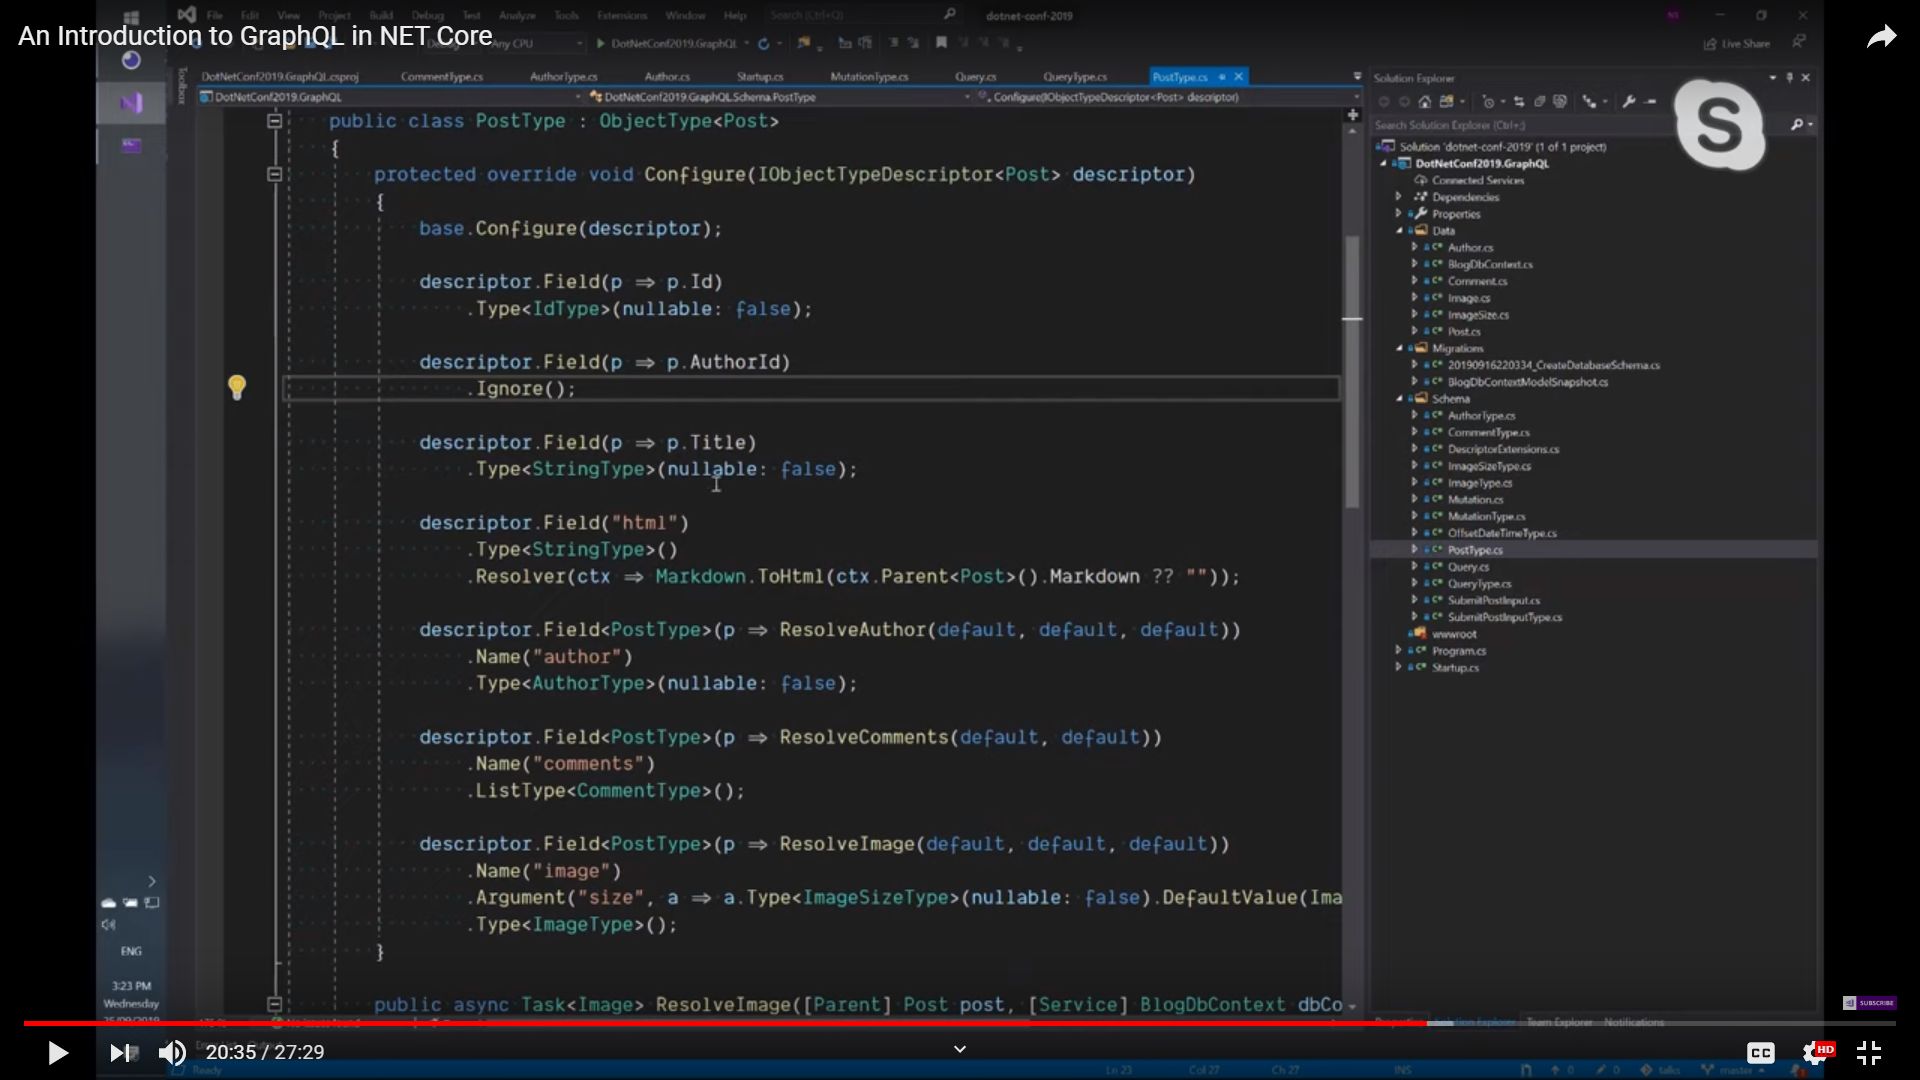The image size is (1920, 1080).
Task: Click Solution Explorer properties wrench icon
Action: 1629,101
